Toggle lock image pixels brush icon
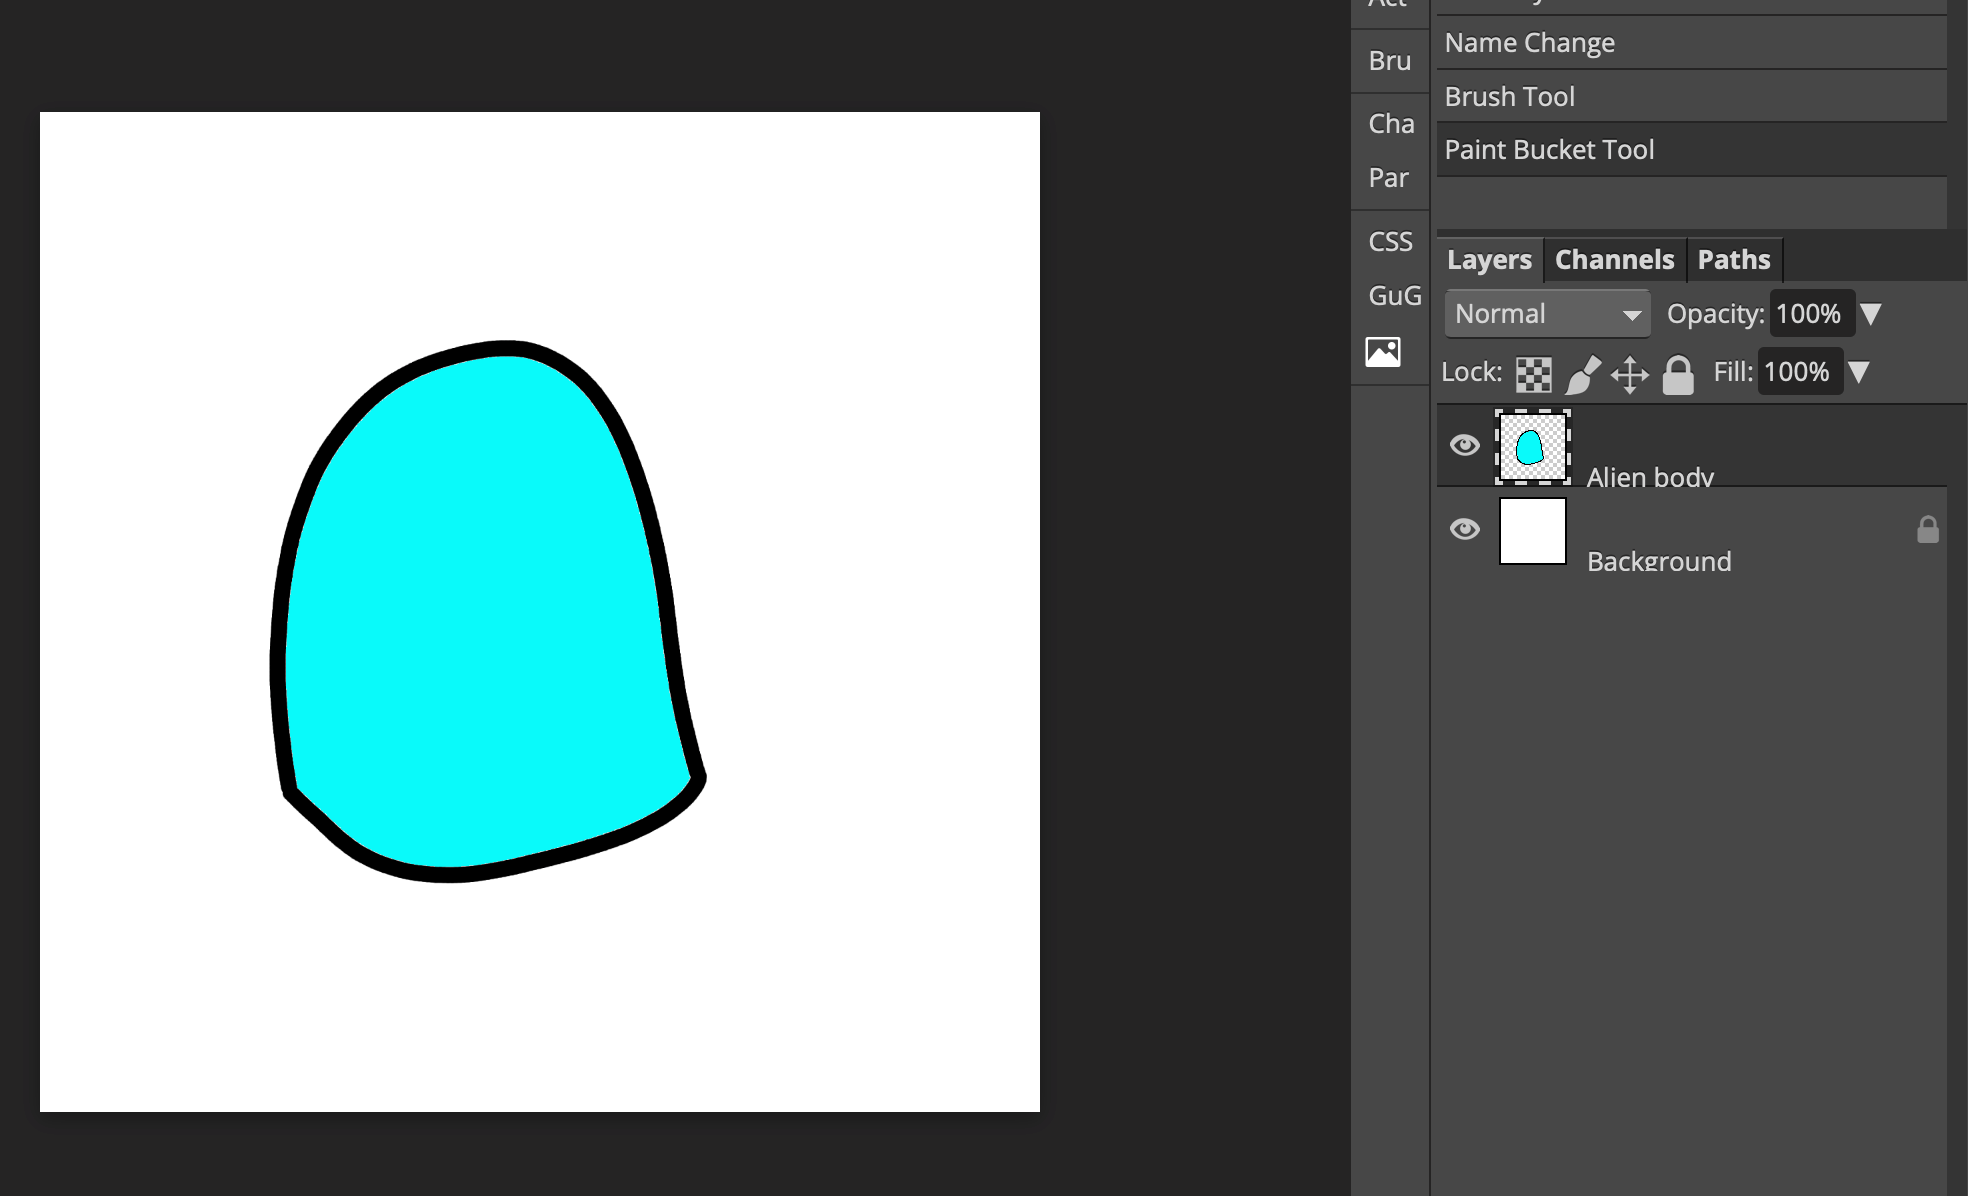The height and width of the screenshot is (1196, 1968). [1582, 374]
